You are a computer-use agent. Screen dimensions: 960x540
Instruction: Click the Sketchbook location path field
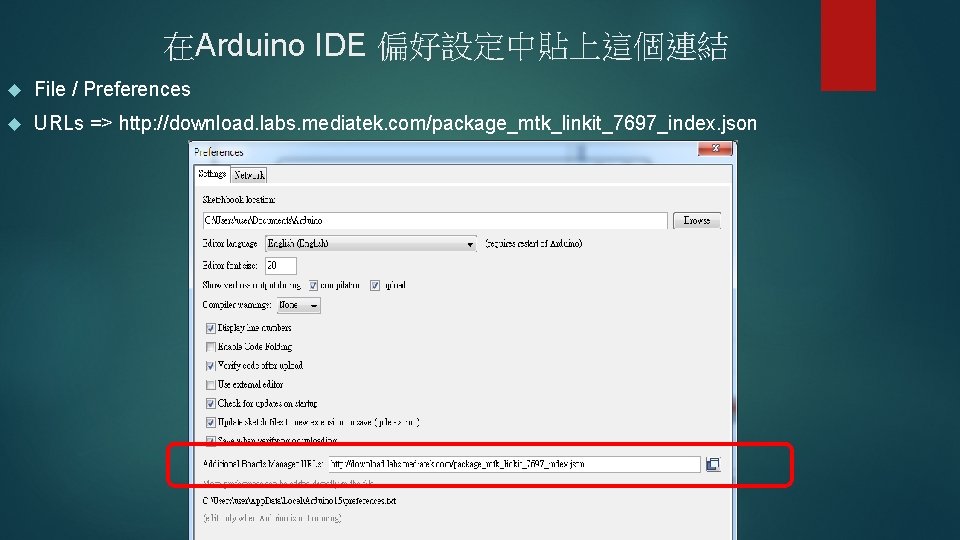435,220
